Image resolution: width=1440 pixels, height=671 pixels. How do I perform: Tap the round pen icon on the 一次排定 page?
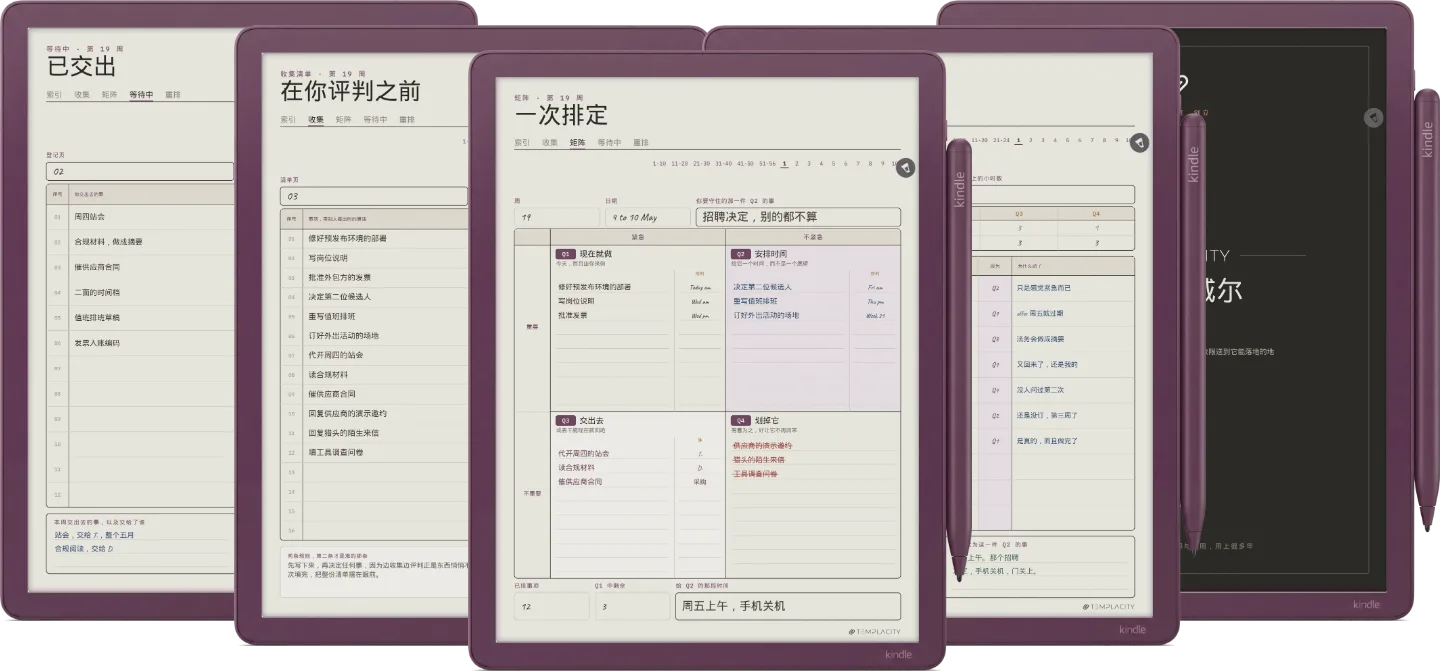tap(905, 168)
